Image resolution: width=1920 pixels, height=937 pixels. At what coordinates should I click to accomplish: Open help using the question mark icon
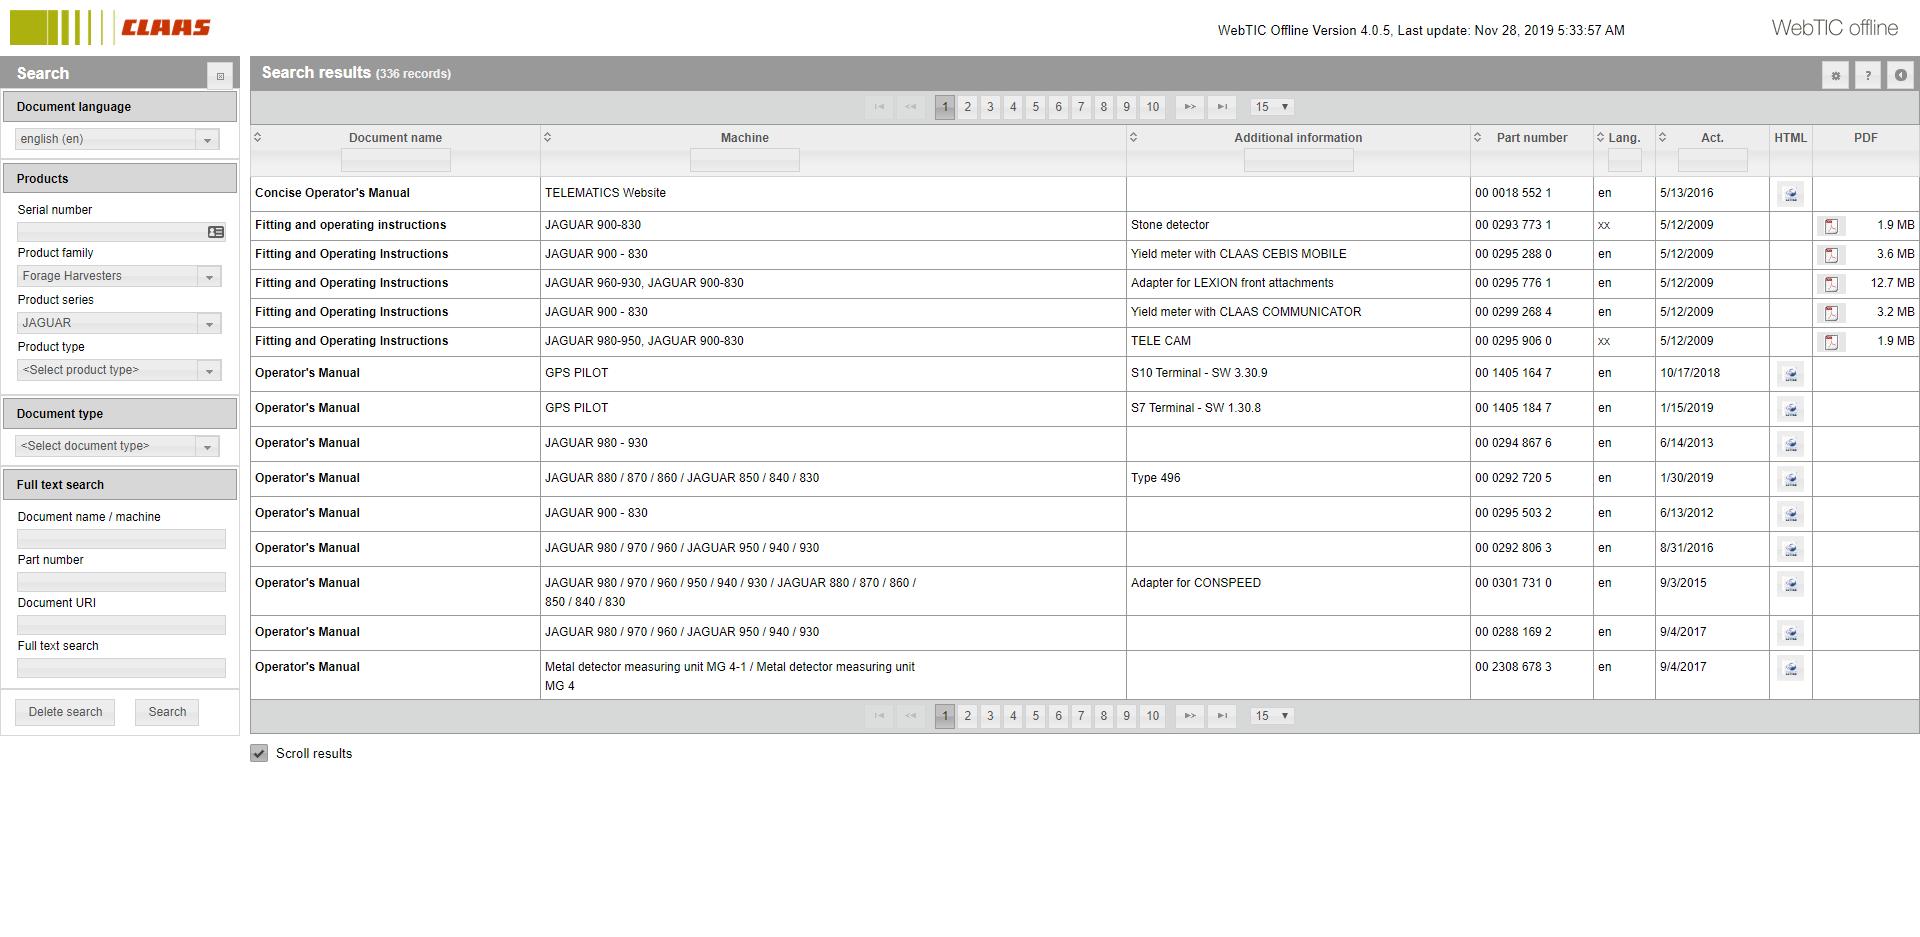click(1867, 75)
